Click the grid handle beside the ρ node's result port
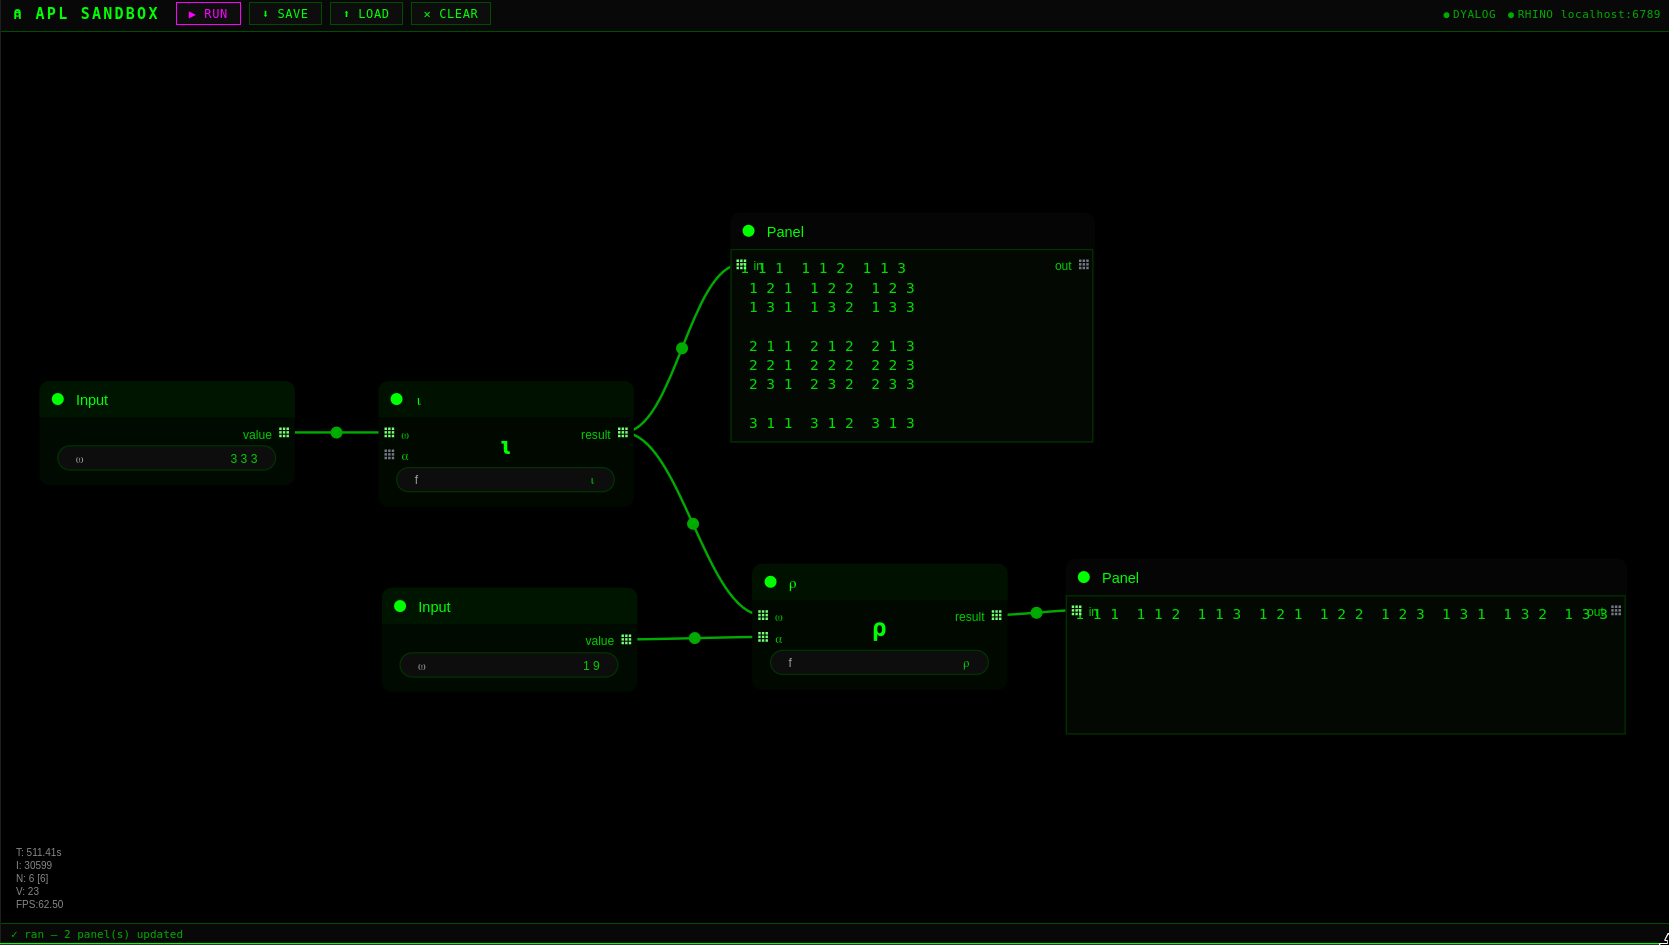This screenshot has width=1669, height=945. click(x=996, y=616)
